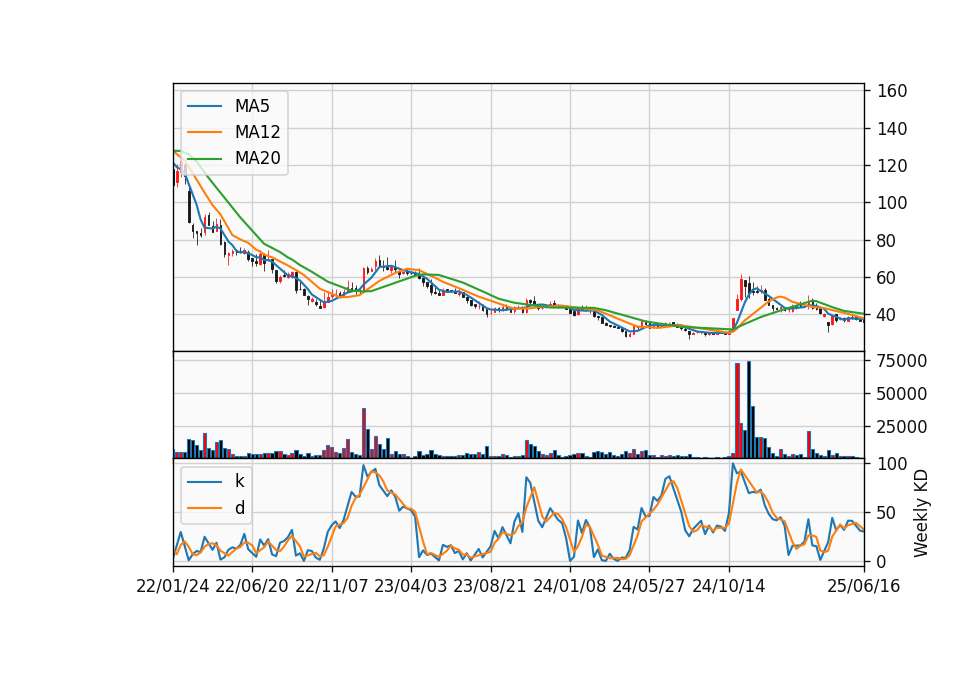Viewport: 960px width, 690px height.
Task: Click the MA20 legend label
Action: (x=257, y=158)
